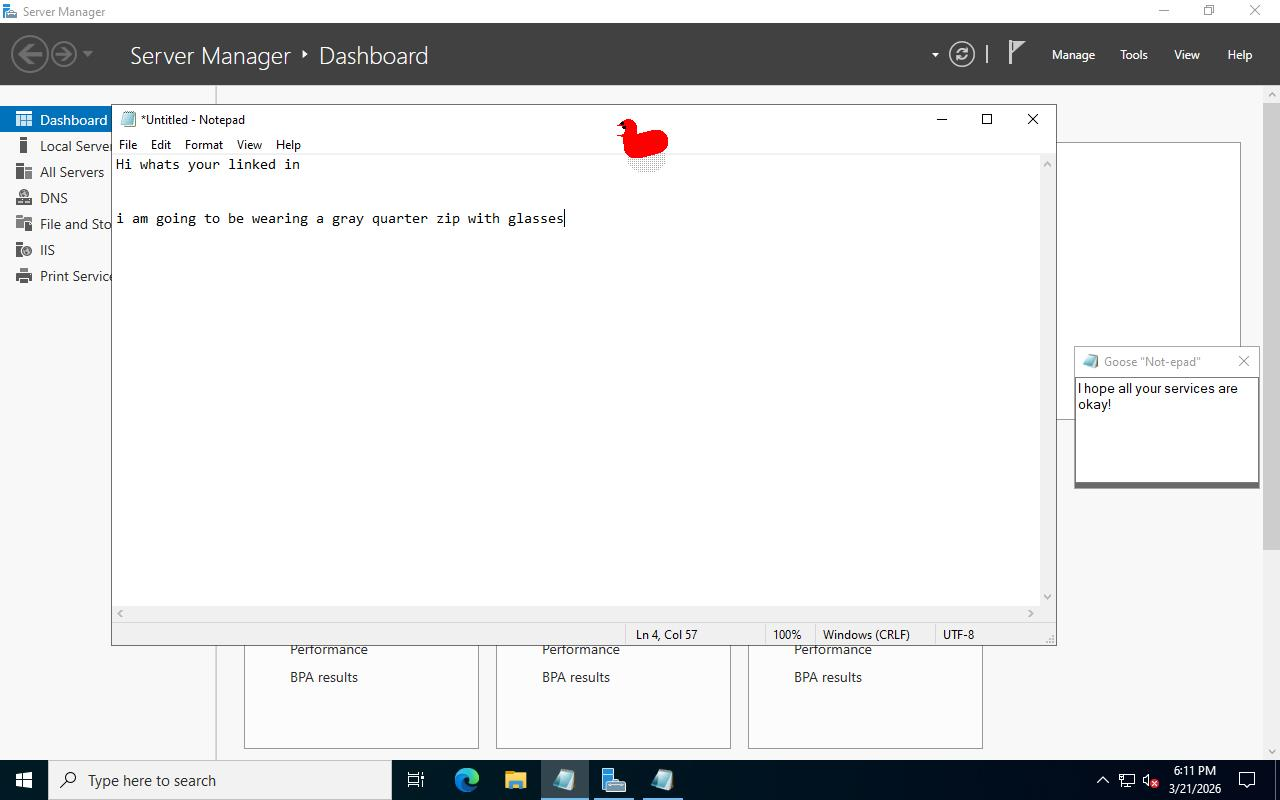Screen dimensions: 1280x800
Task: Open Microsoft Edge from the taskbar
Action: click(466, 780)
